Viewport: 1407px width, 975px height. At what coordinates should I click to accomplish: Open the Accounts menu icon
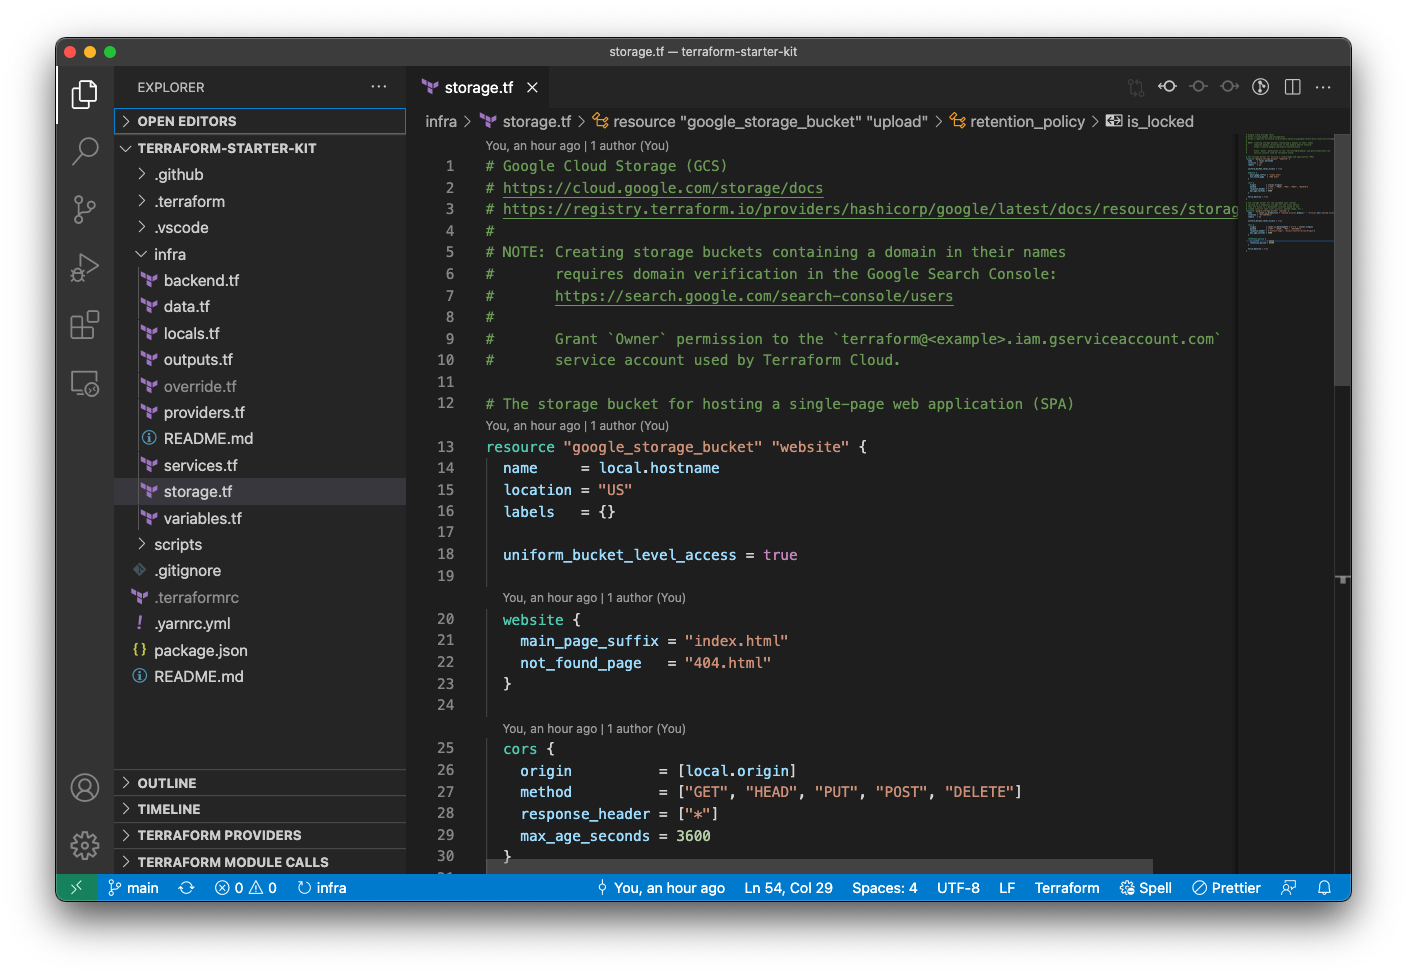pos(85,788)
